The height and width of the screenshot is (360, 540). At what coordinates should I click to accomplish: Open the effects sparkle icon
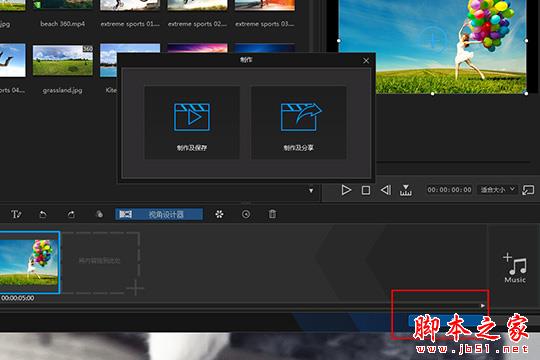tap(219, 214)
